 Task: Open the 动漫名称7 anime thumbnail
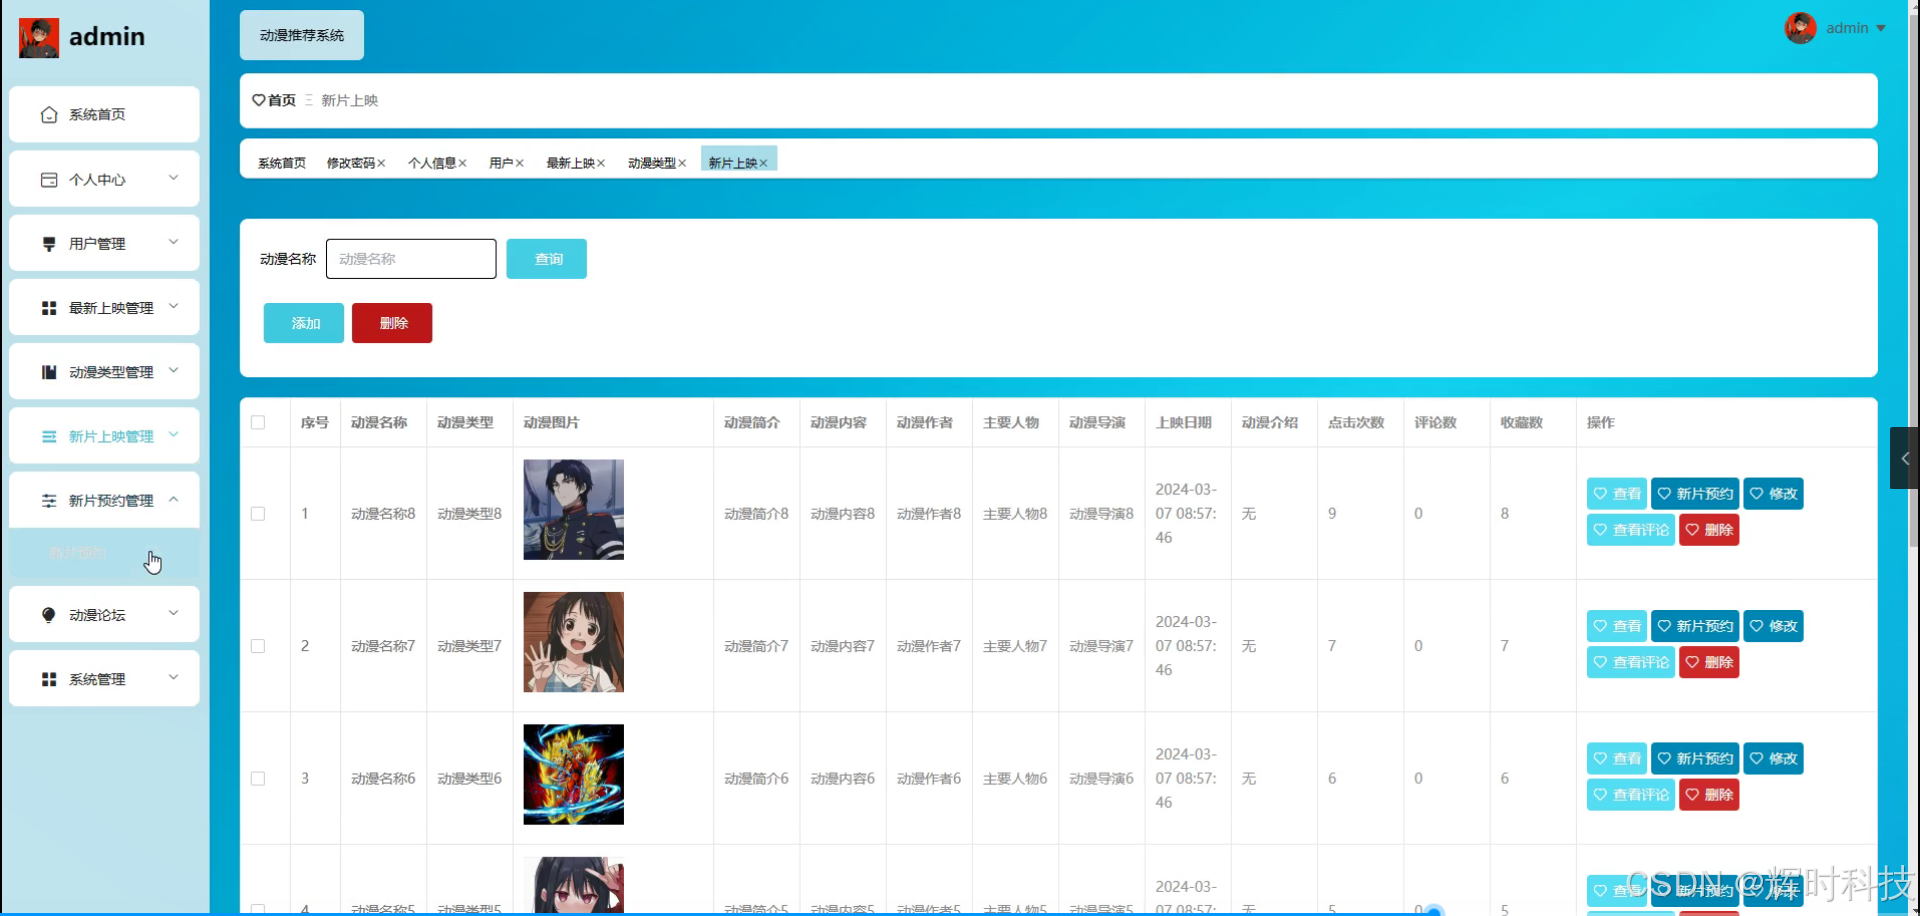(574, 642)
